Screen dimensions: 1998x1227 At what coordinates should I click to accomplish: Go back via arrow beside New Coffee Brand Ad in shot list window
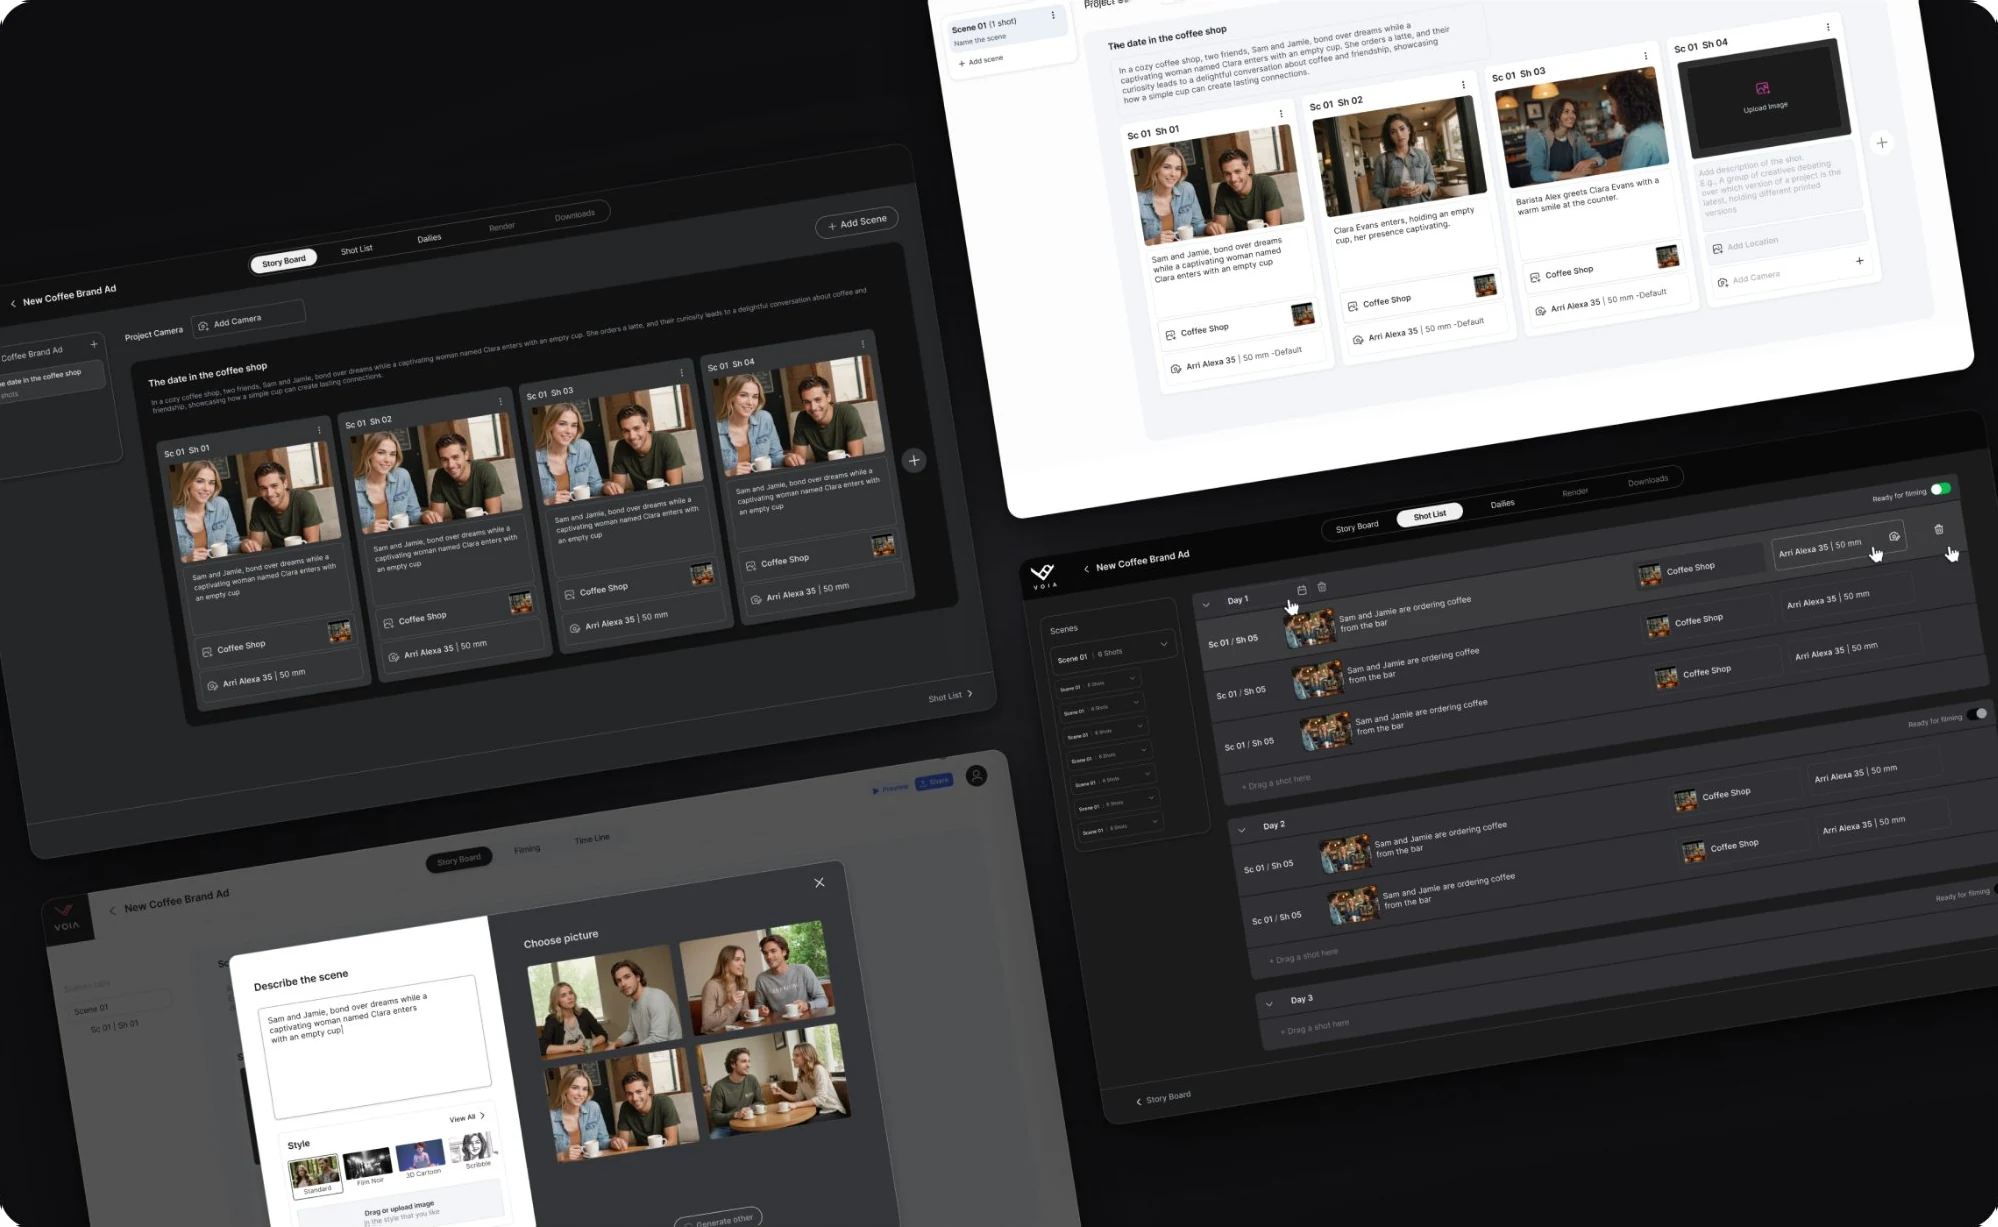point(1086,568)
